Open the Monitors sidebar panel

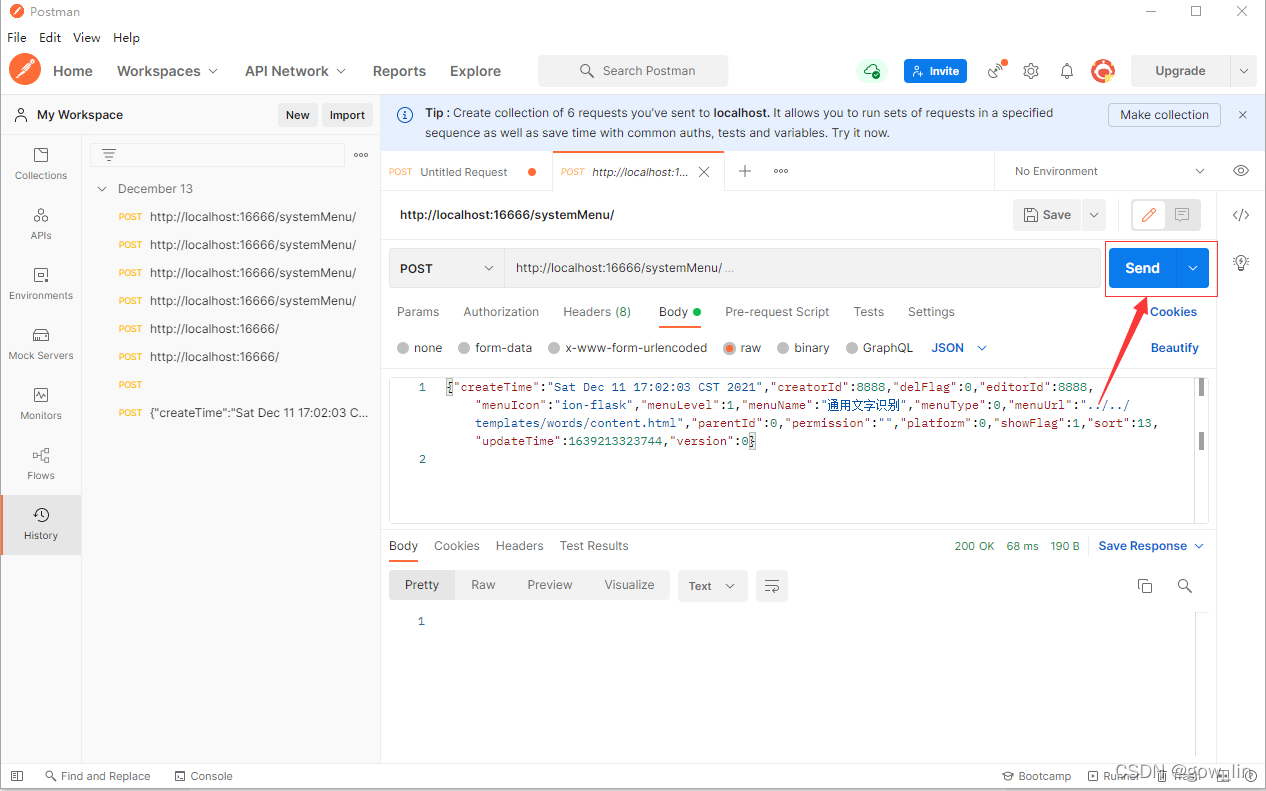41,404
